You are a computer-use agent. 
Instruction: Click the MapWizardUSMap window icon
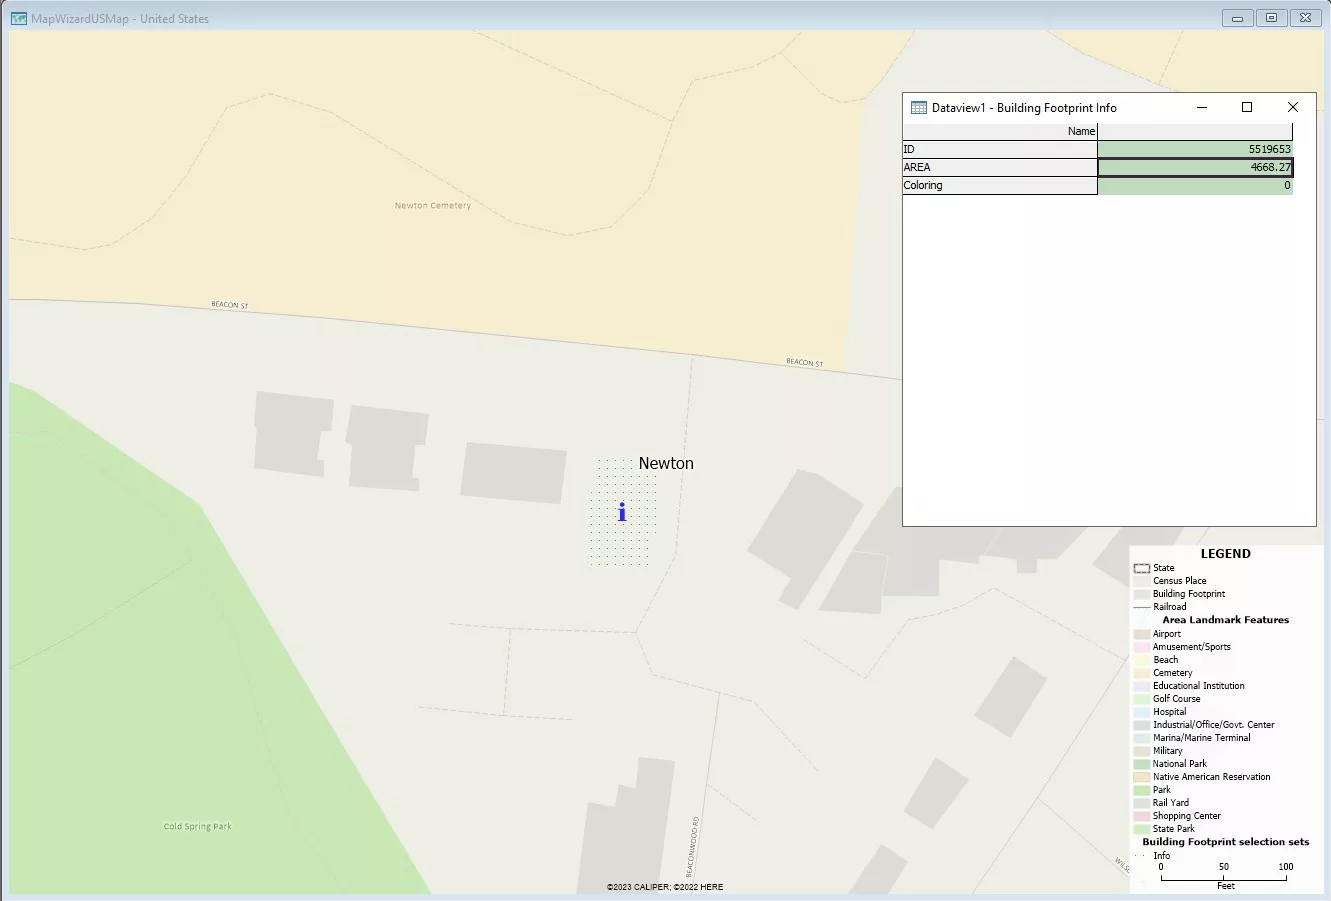pos(18,18)
